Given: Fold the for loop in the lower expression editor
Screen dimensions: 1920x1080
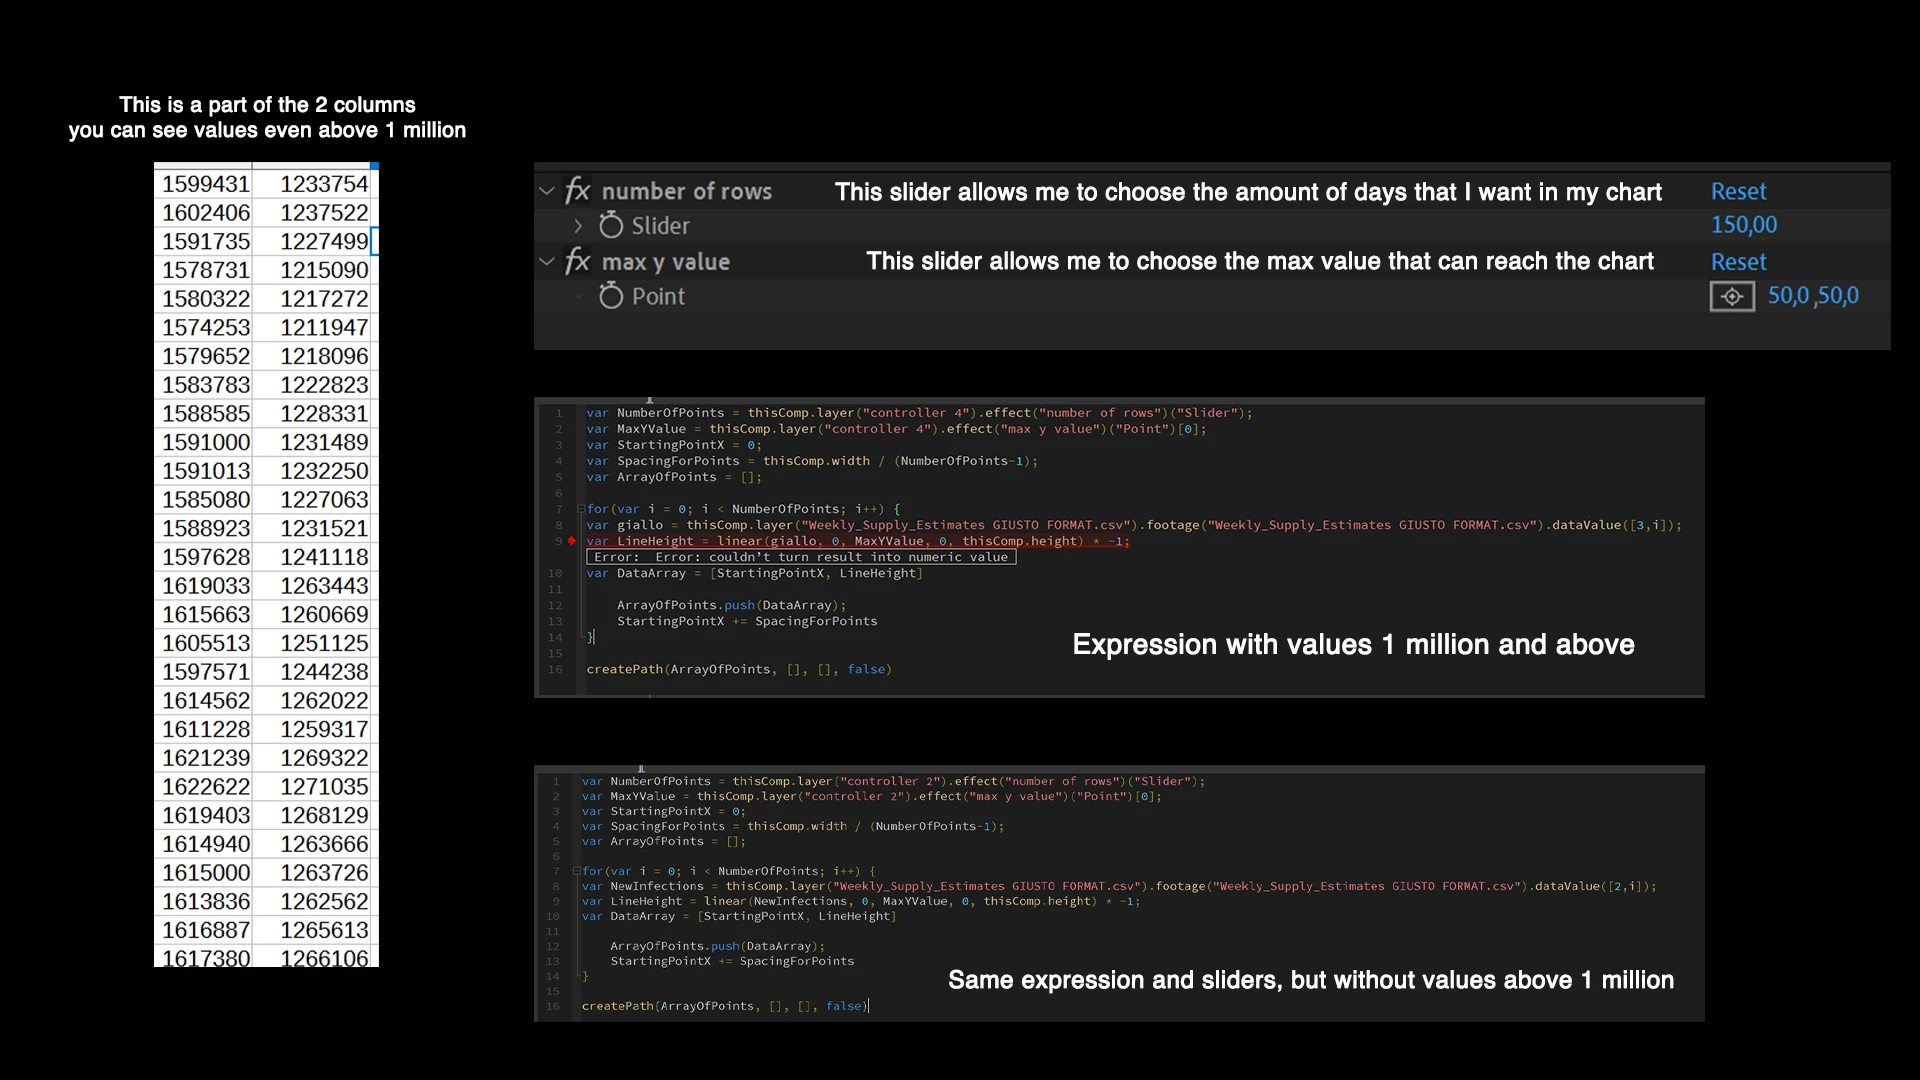Looking at the screenshot, I should (x=576, y=871).
